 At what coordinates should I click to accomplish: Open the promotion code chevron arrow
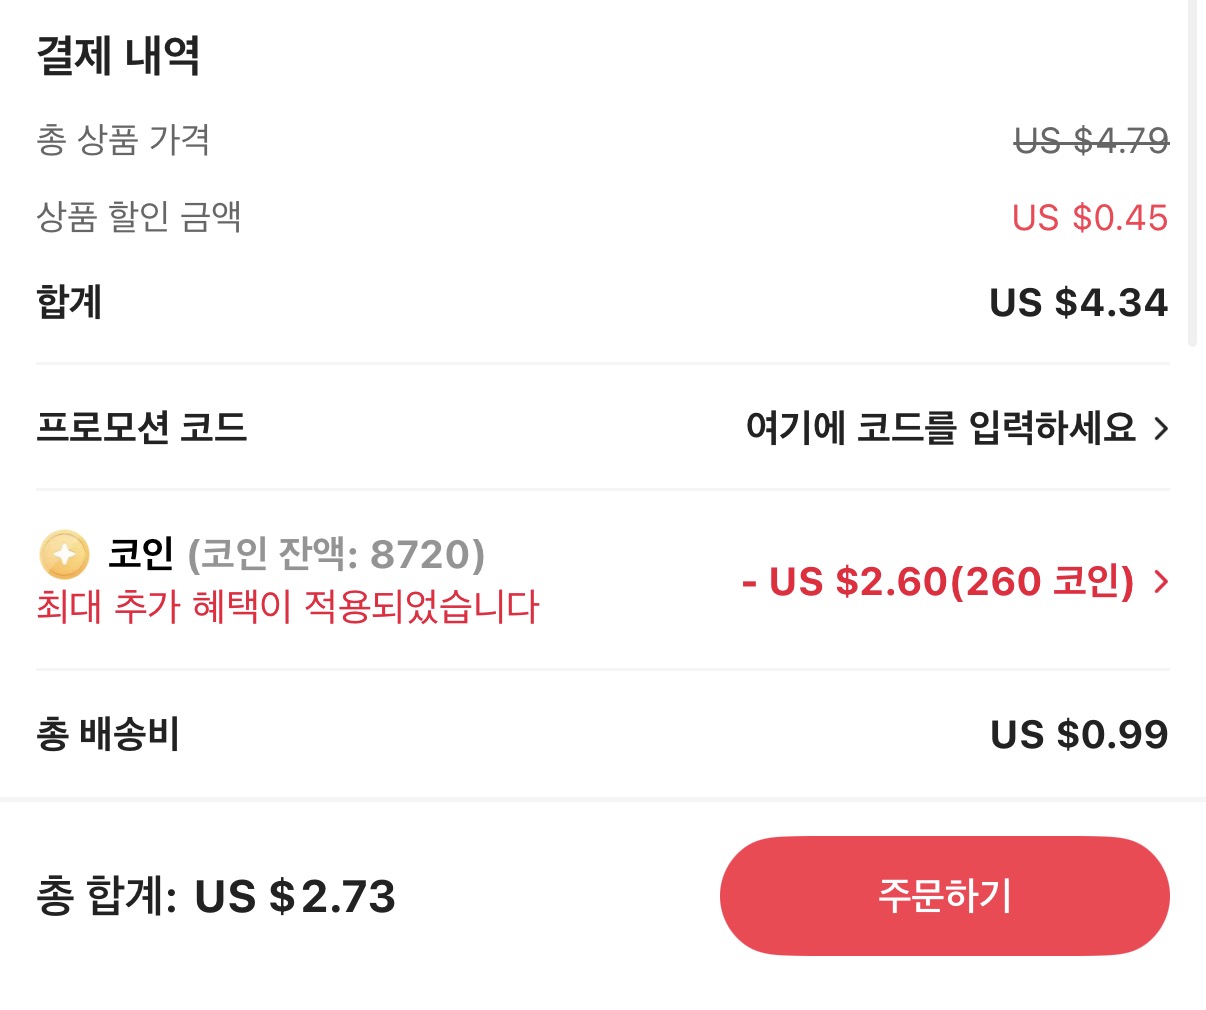click(x=1163, y=428)
